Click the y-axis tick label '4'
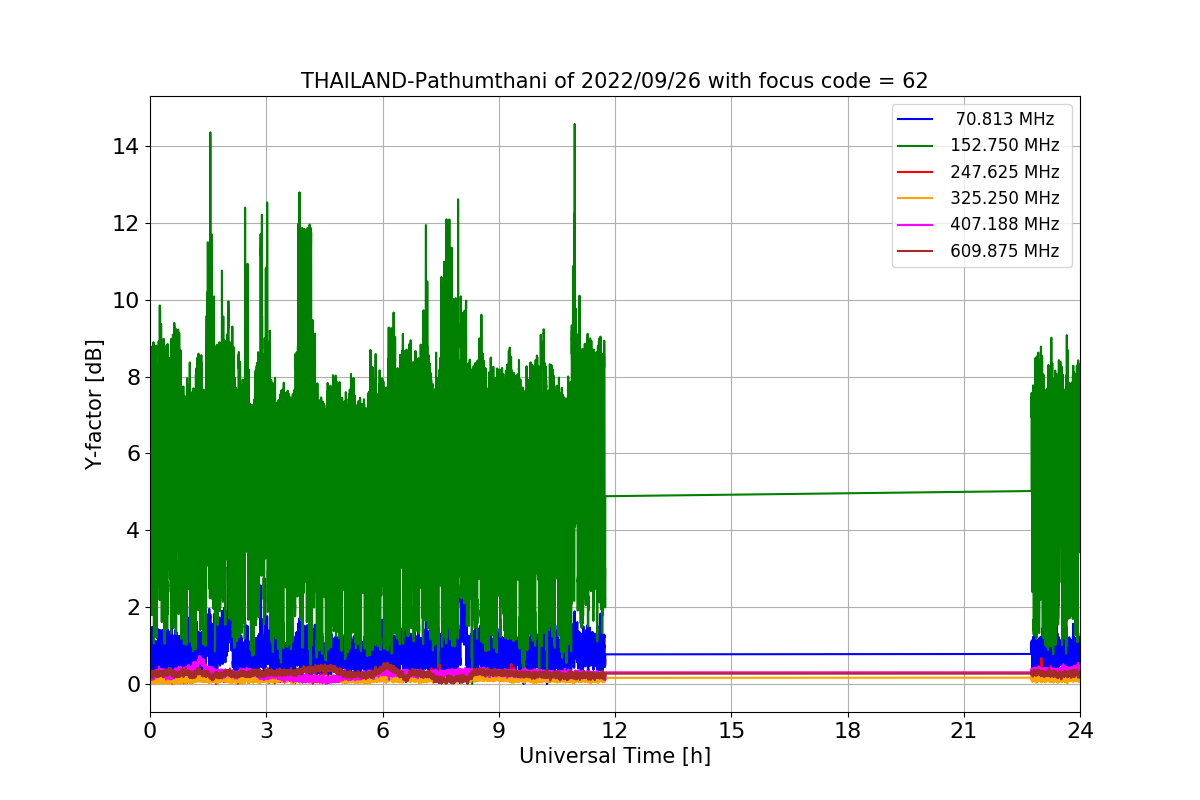 coord(135,530)
